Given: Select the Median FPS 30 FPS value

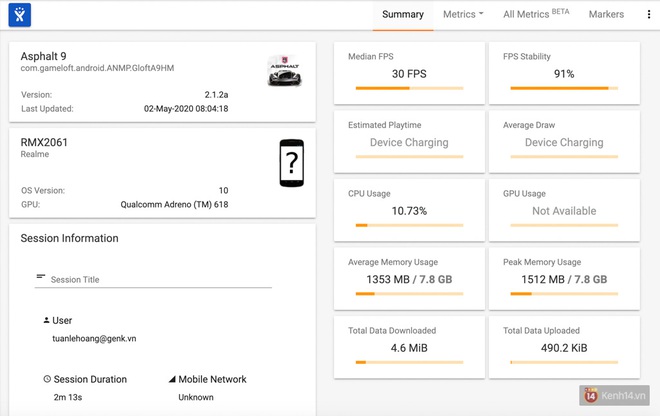Looking at the screenshot, I should 409,74.
